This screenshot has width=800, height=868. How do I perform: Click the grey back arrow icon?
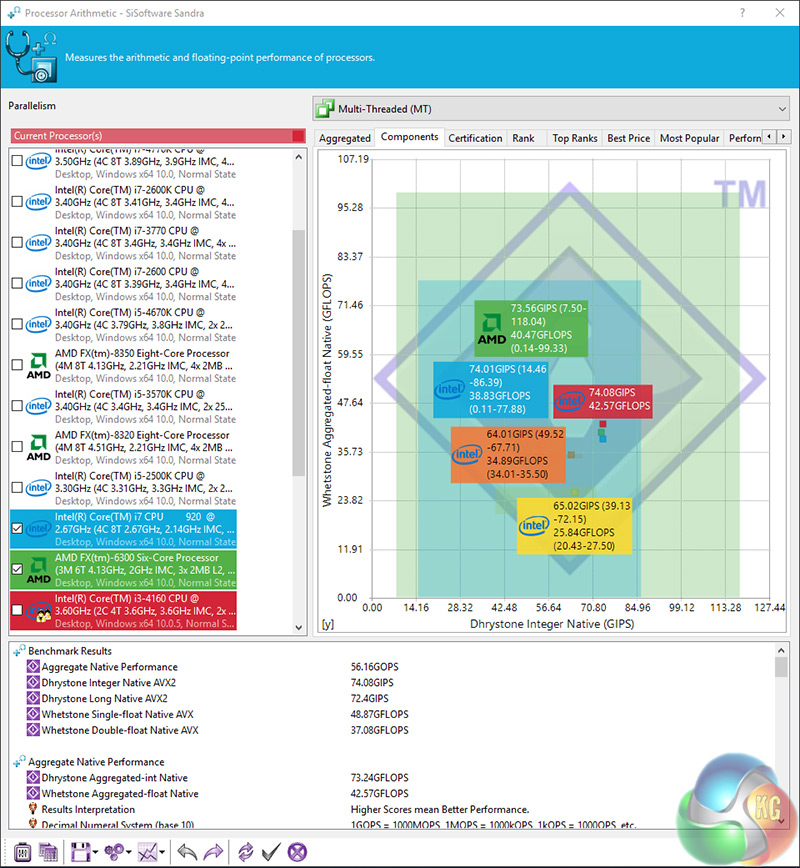click(187, 852)
